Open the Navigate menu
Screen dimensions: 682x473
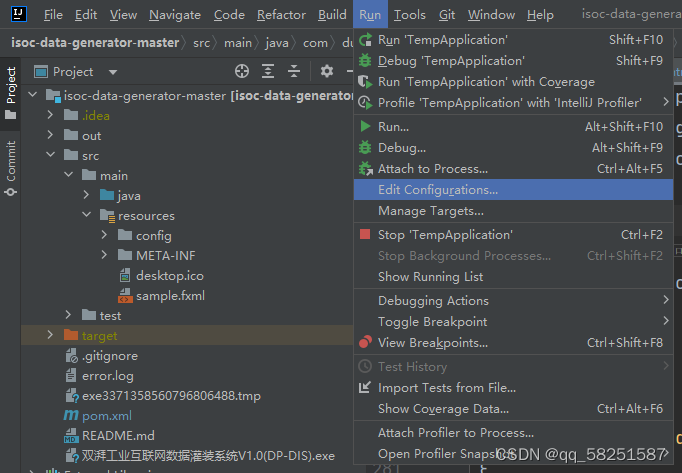point(175,15)
